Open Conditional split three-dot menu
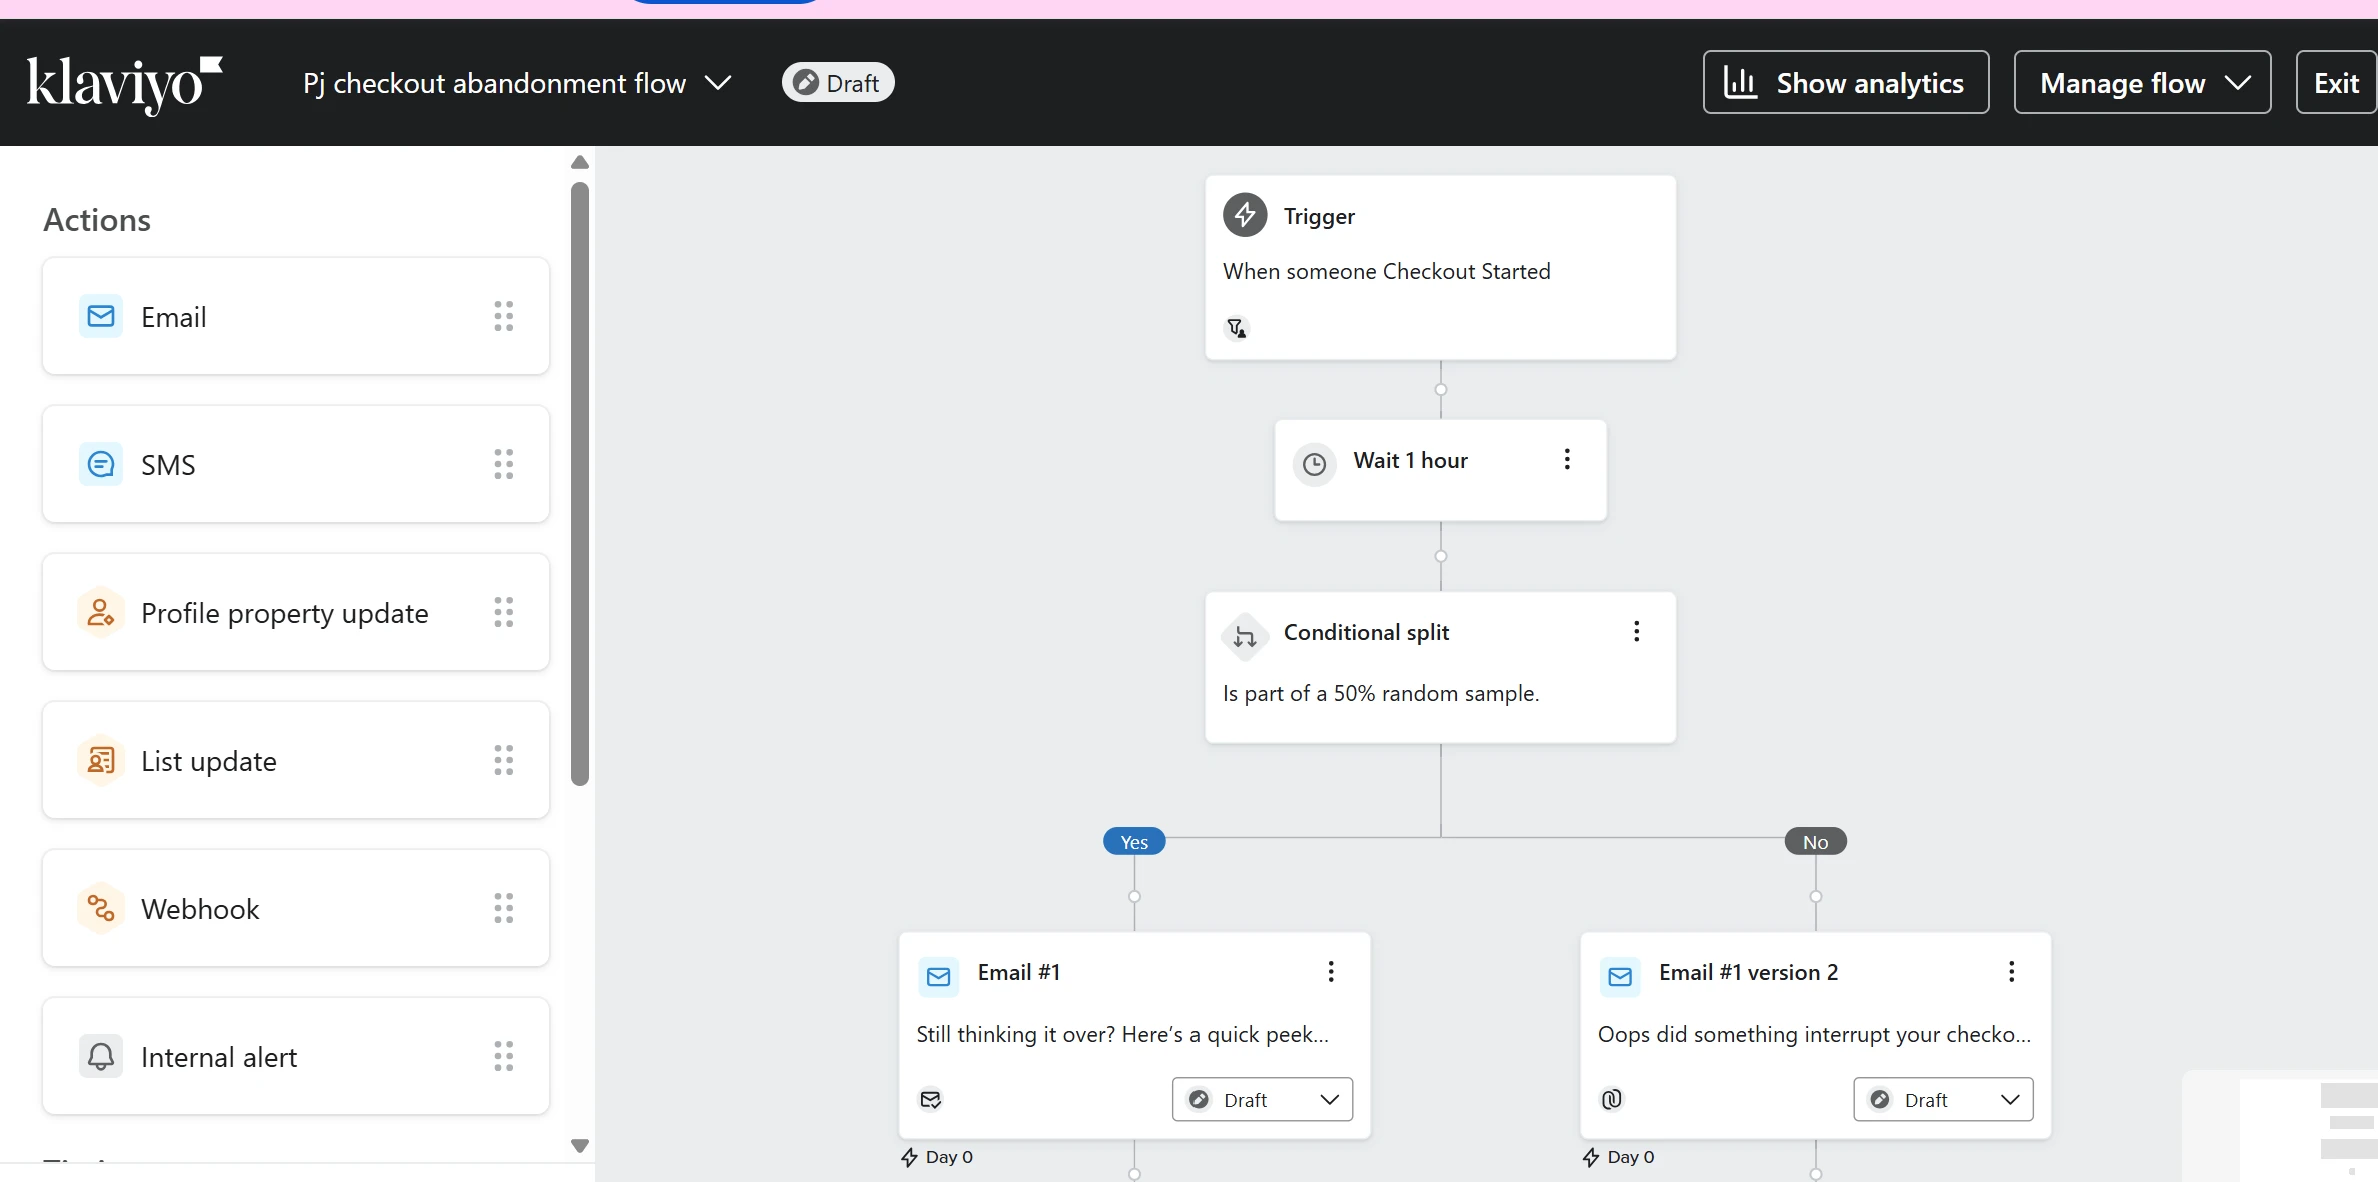 (x=1636, y=632)
